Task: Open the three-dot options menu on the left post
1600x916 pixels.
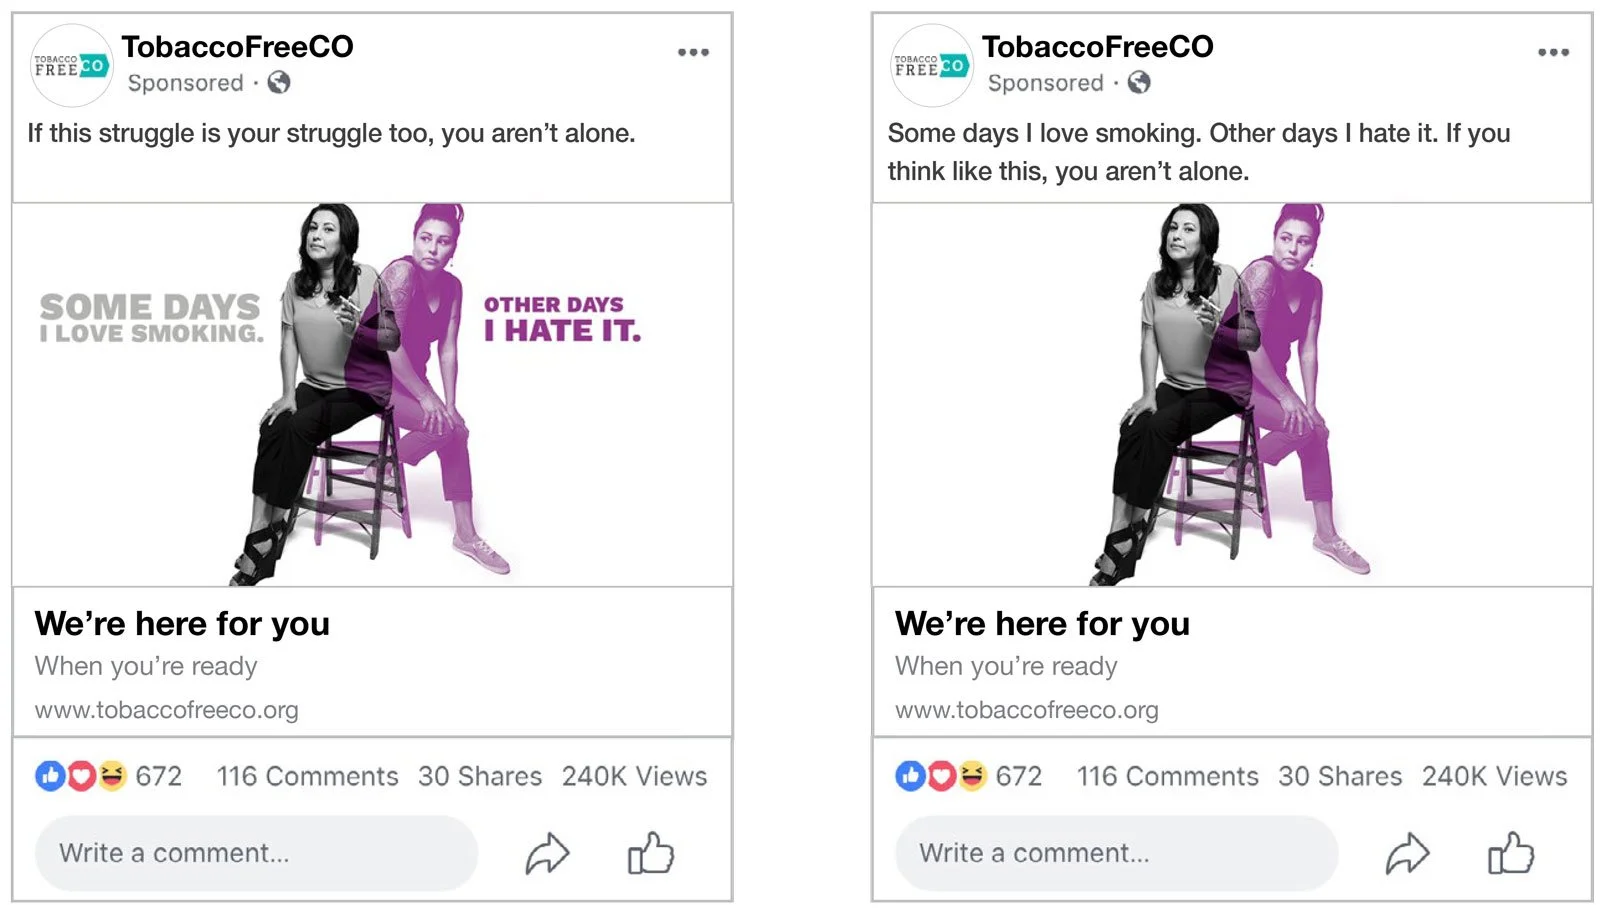Action: [693, 52]
